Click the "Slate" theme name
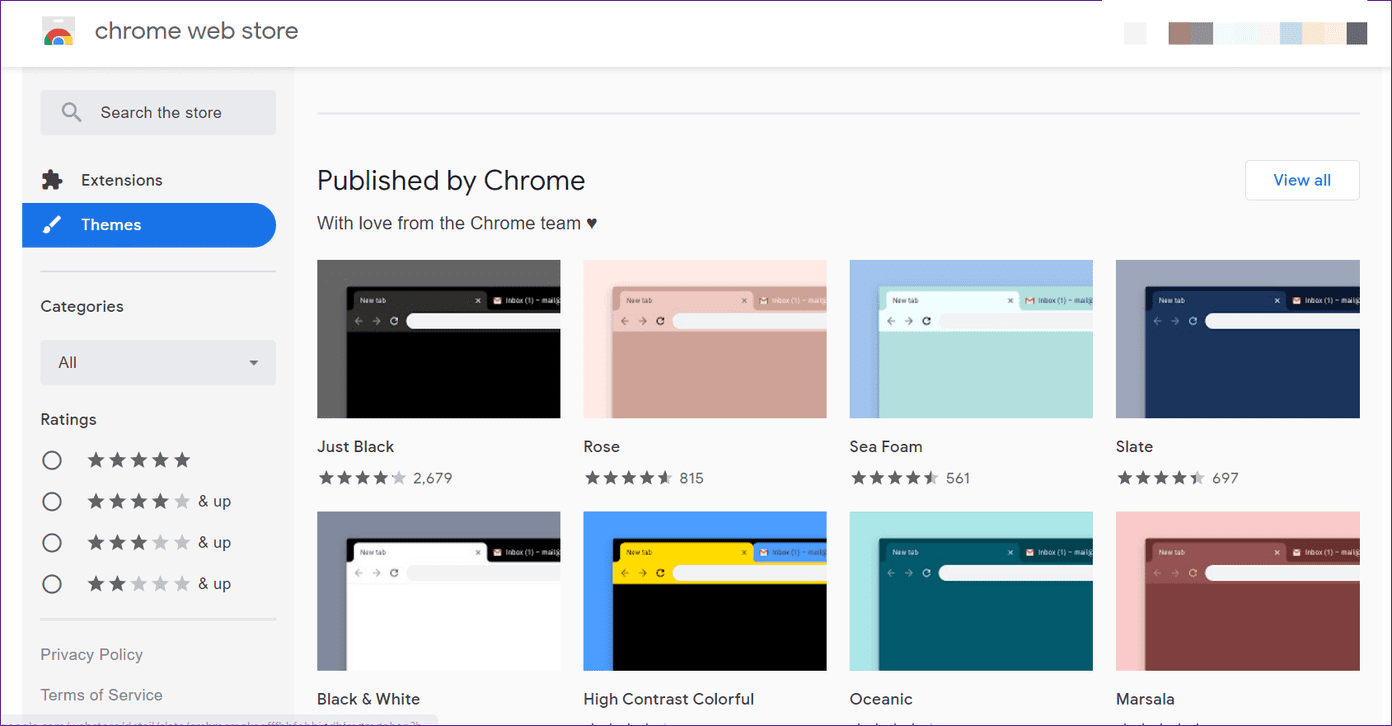This screenshot has height=726, width=1392. (x=1135, y=447)
